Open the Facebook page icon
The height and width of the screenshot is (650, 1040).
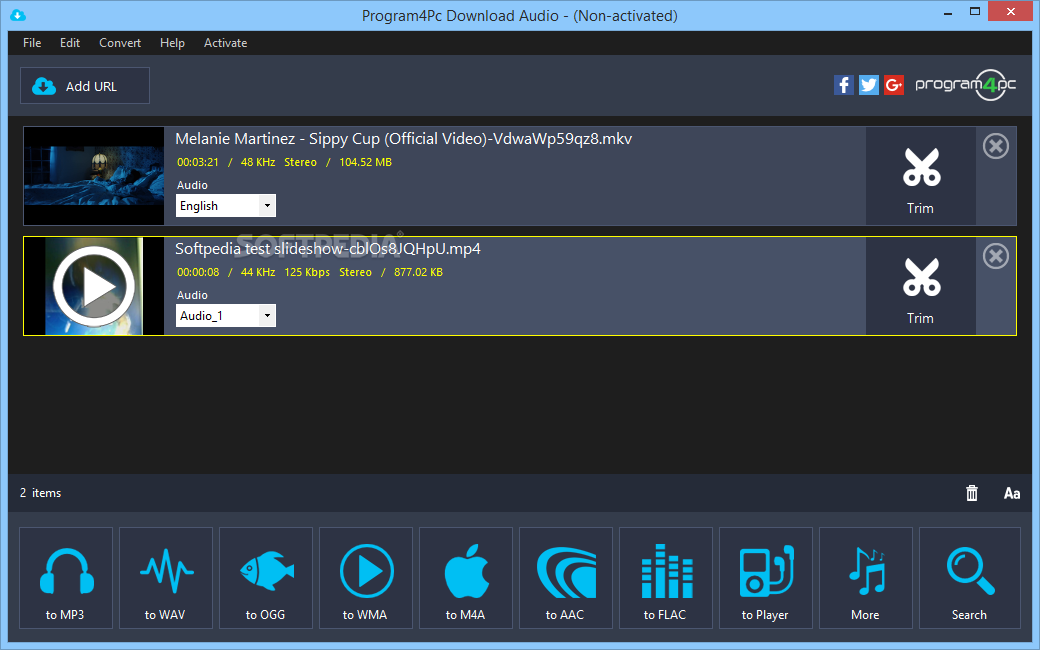pos(844,85)
